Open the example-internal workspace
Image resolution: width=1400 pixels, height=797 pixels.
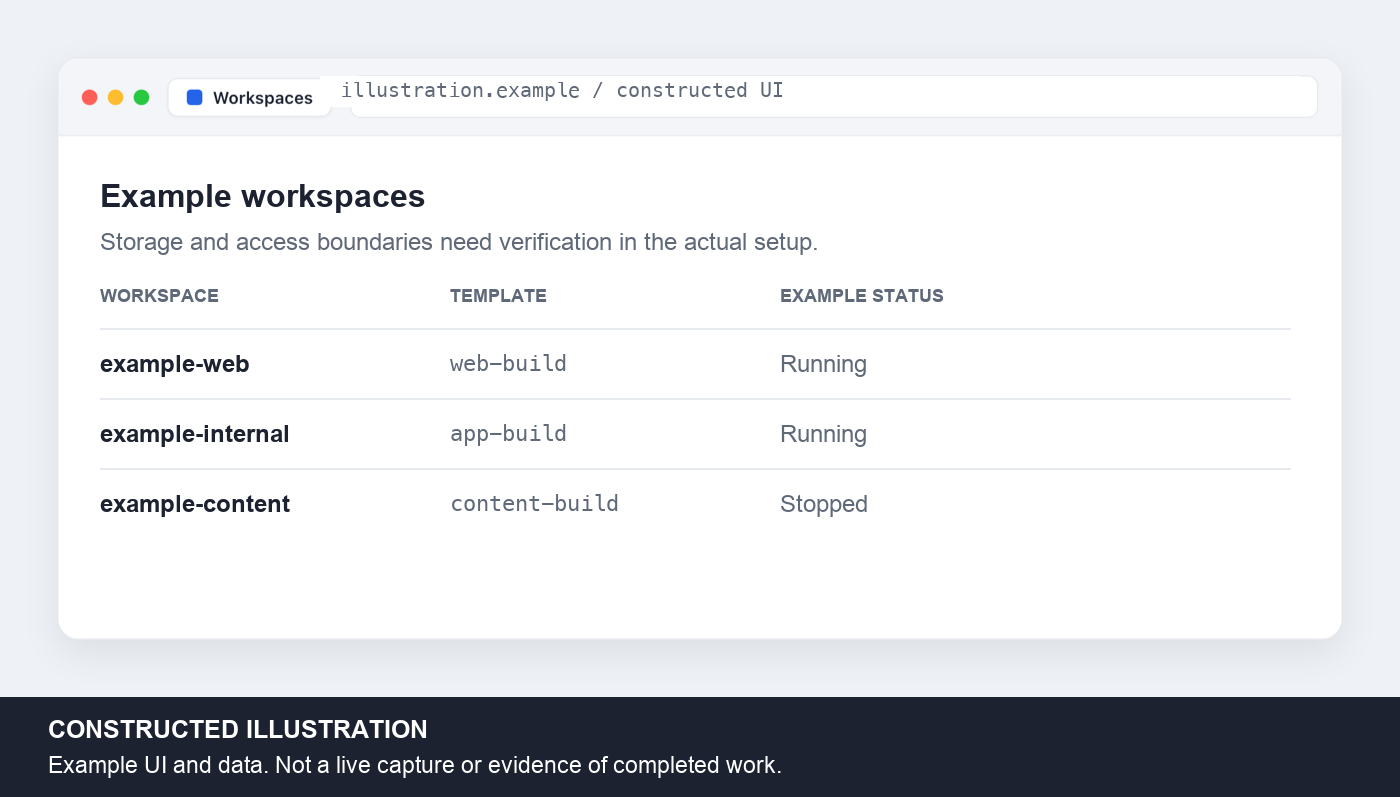(x=195, y=434)
